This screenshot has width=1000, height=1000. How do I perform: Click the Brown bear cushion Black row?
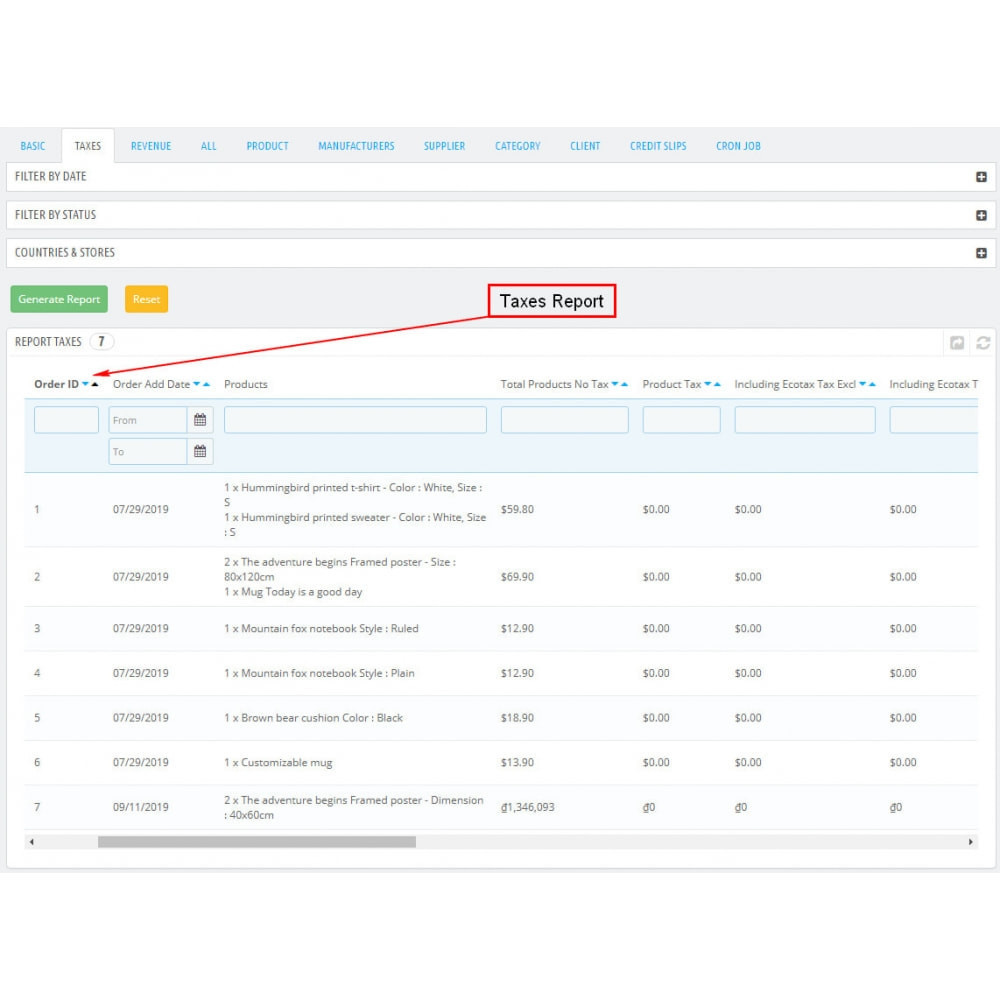(x=501, y=717)
